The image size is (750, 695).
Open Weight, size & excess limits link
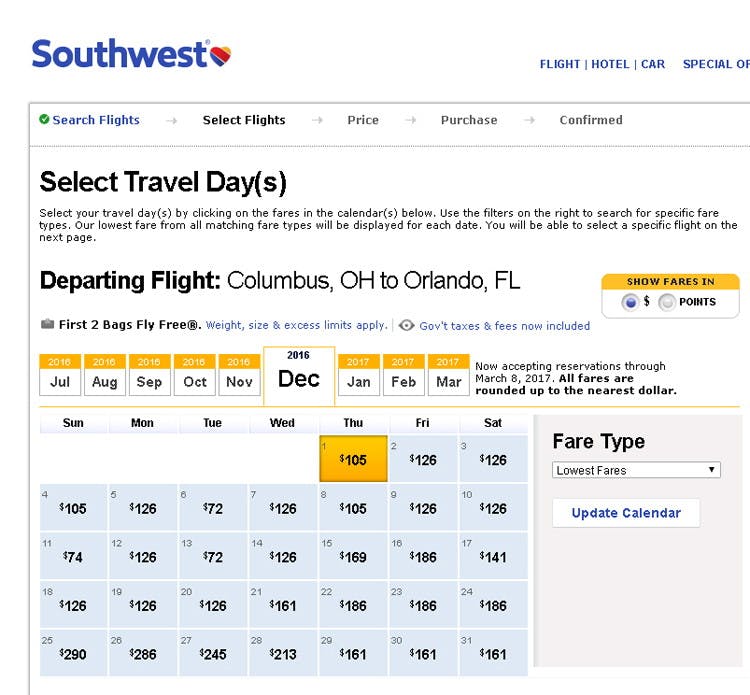tap(296, 325)
